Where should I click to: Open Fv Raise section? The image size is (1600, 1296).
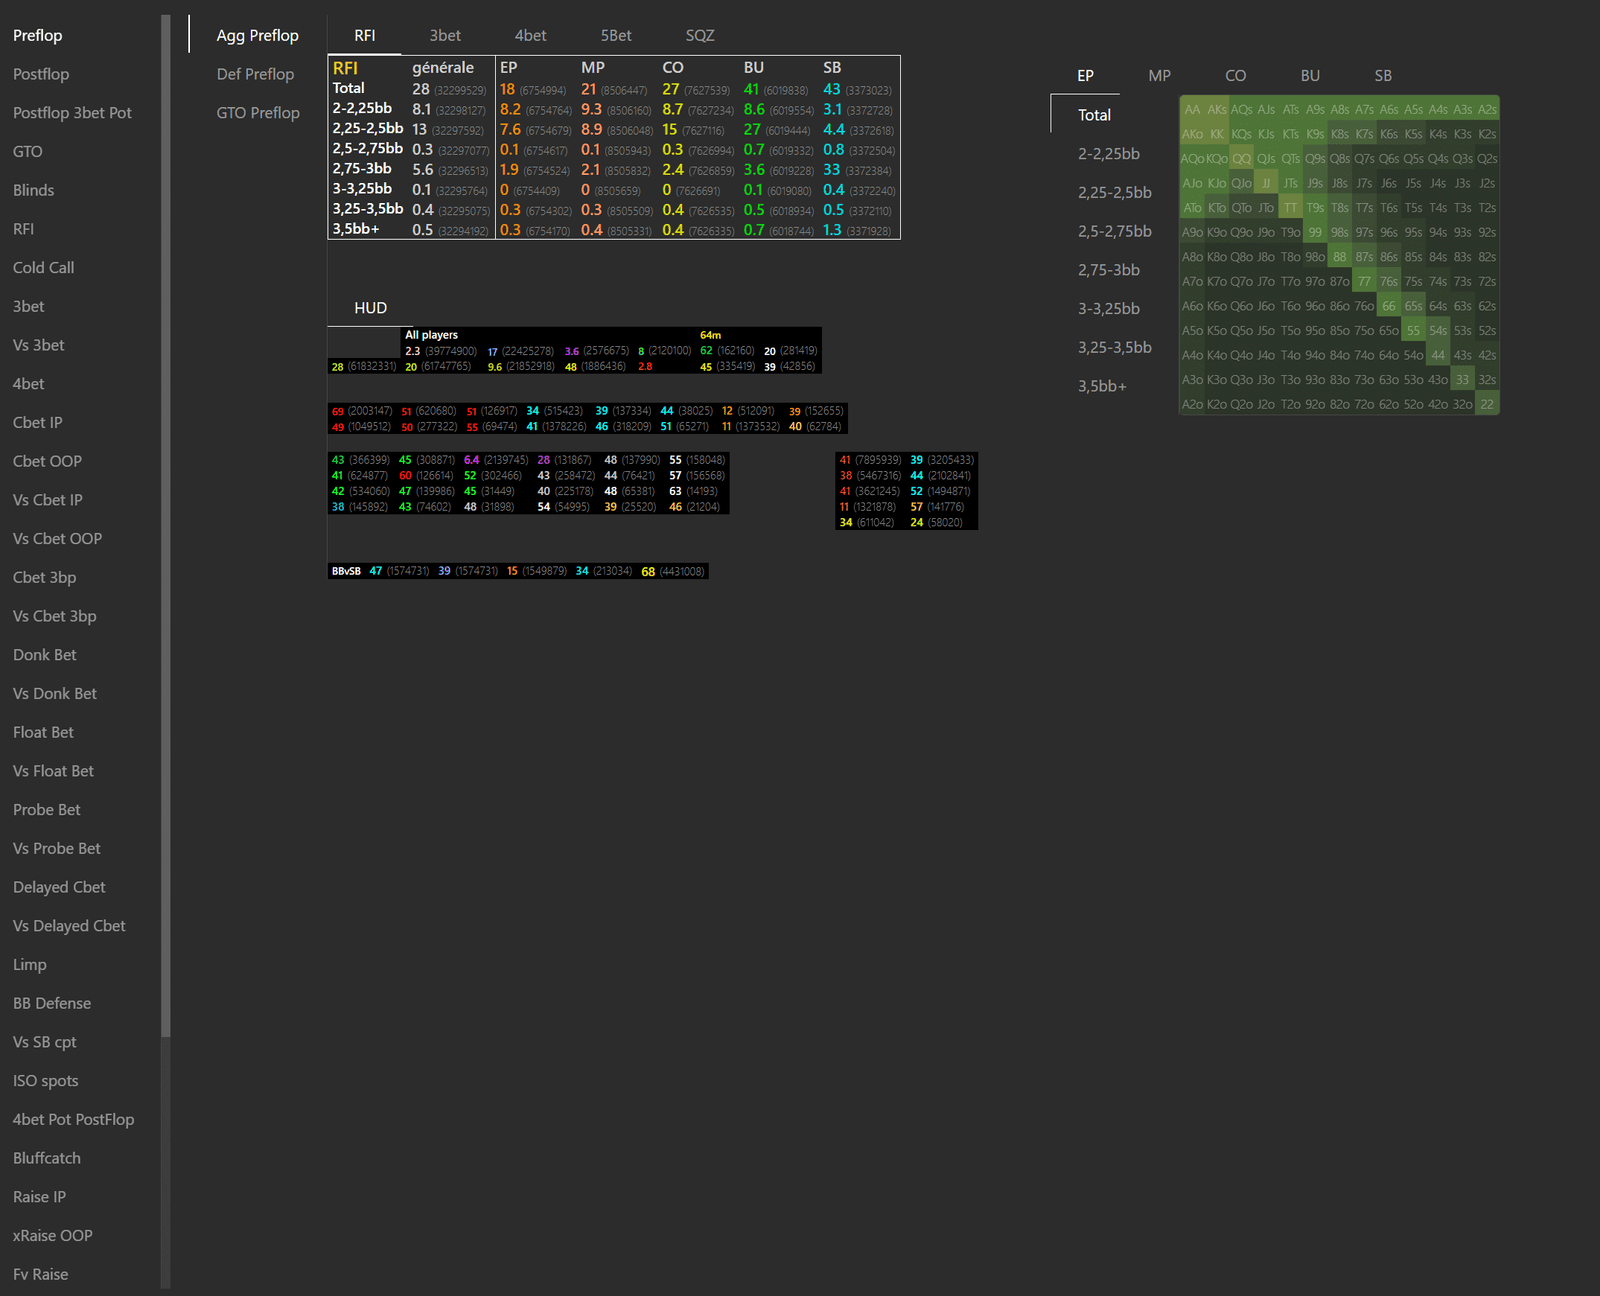pos(41,1275)
